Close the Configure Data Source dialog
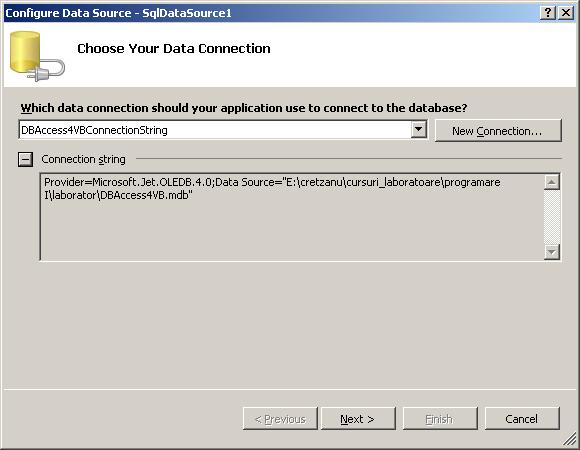This screenshot has width=580, height=450. pyautogui.click(x=566, y=13)
